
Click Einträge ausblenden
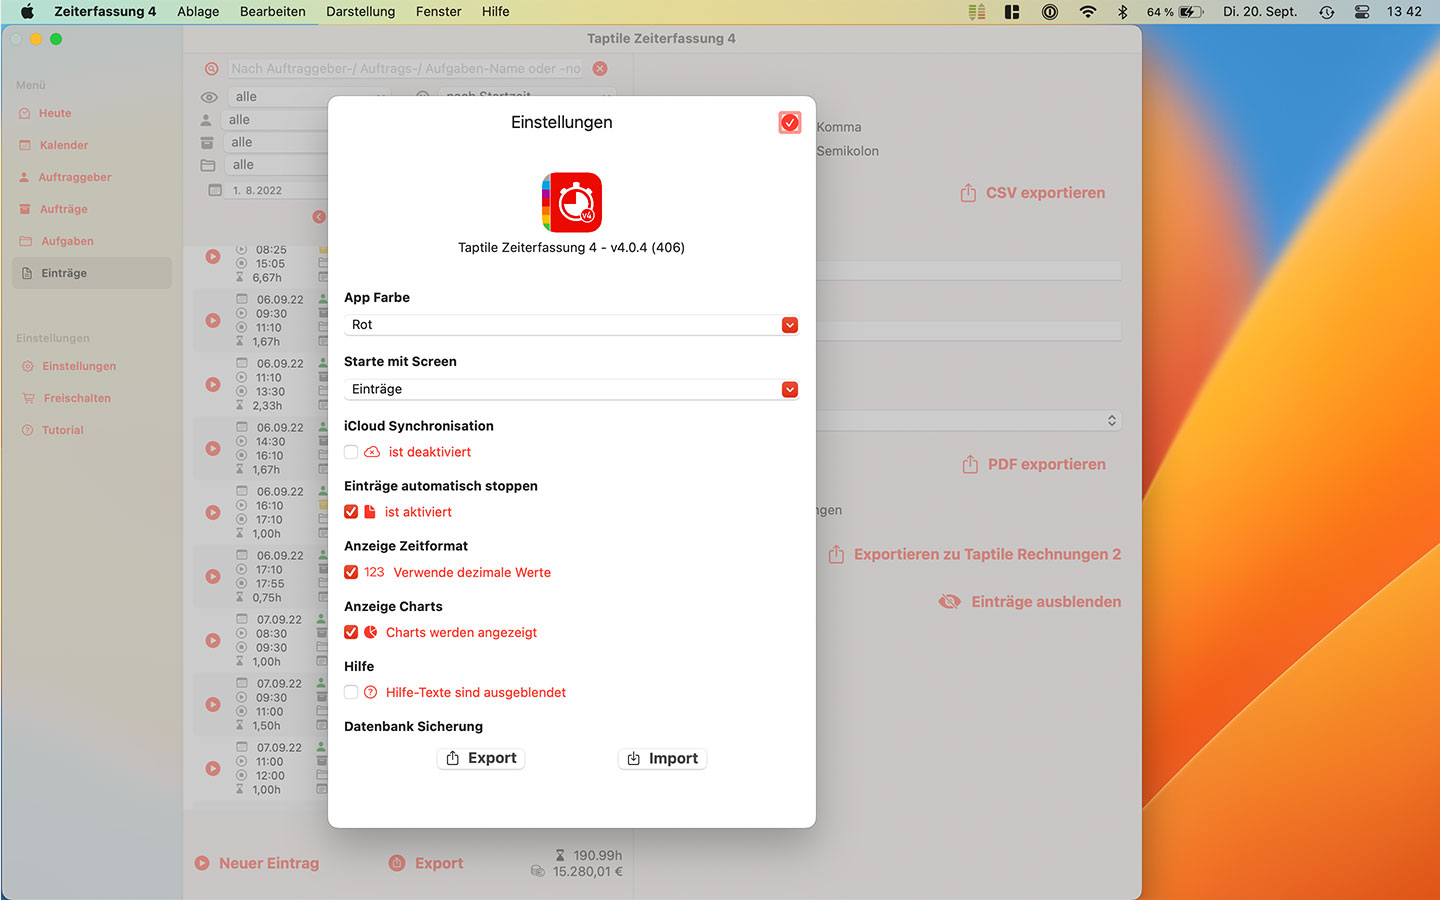pos(1030,601)
